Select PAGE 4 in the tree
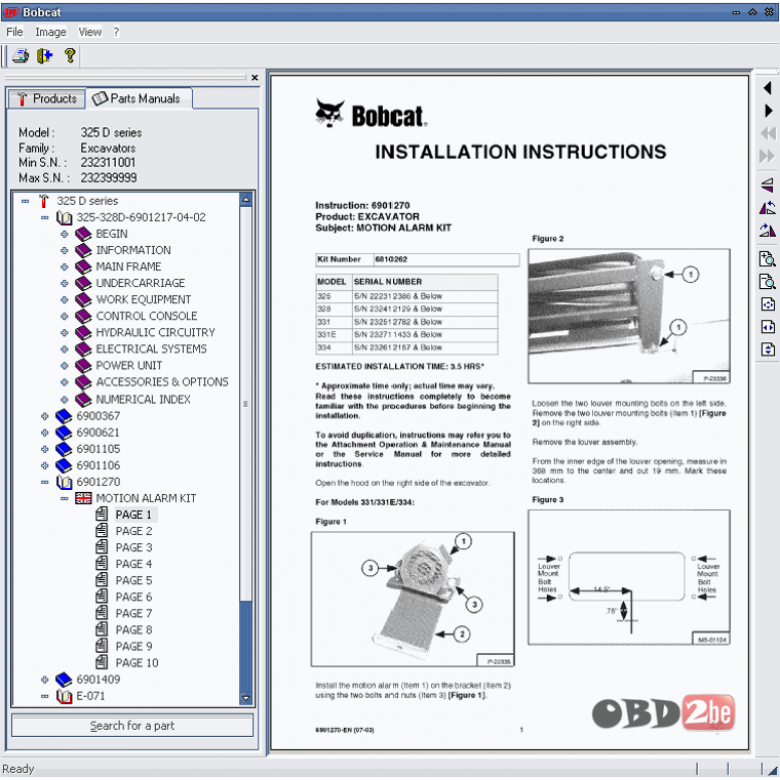 [x=134, y=564]
